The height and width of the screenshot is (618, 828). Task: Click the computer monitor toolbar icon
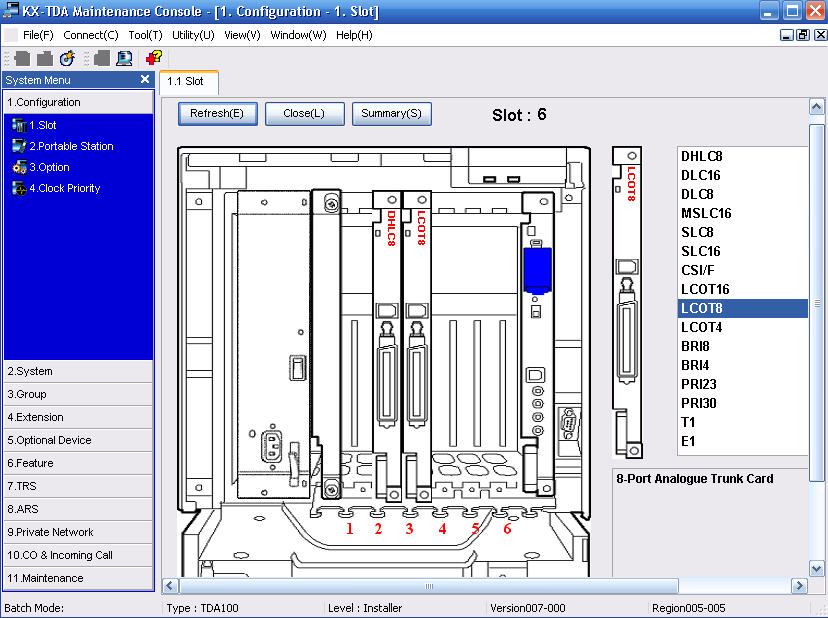124,58
